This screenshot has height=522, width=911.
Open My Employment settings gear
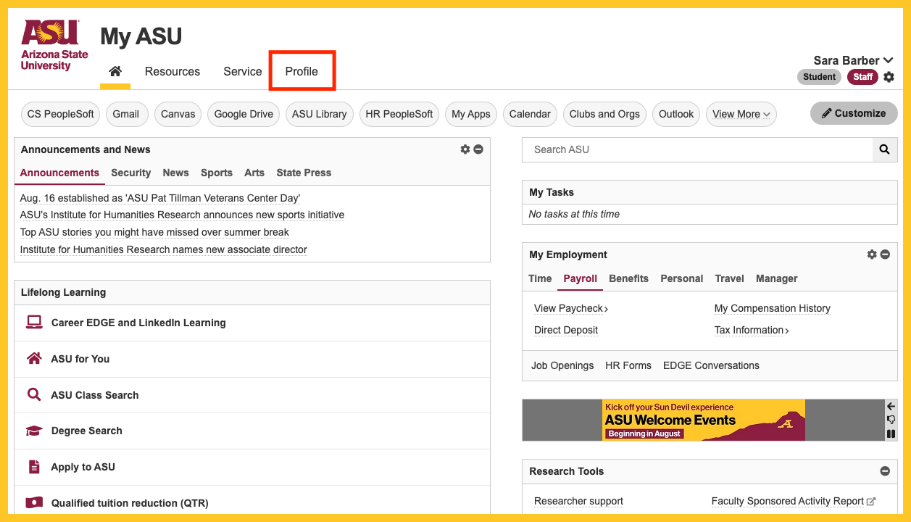click(x=871, y=255)
